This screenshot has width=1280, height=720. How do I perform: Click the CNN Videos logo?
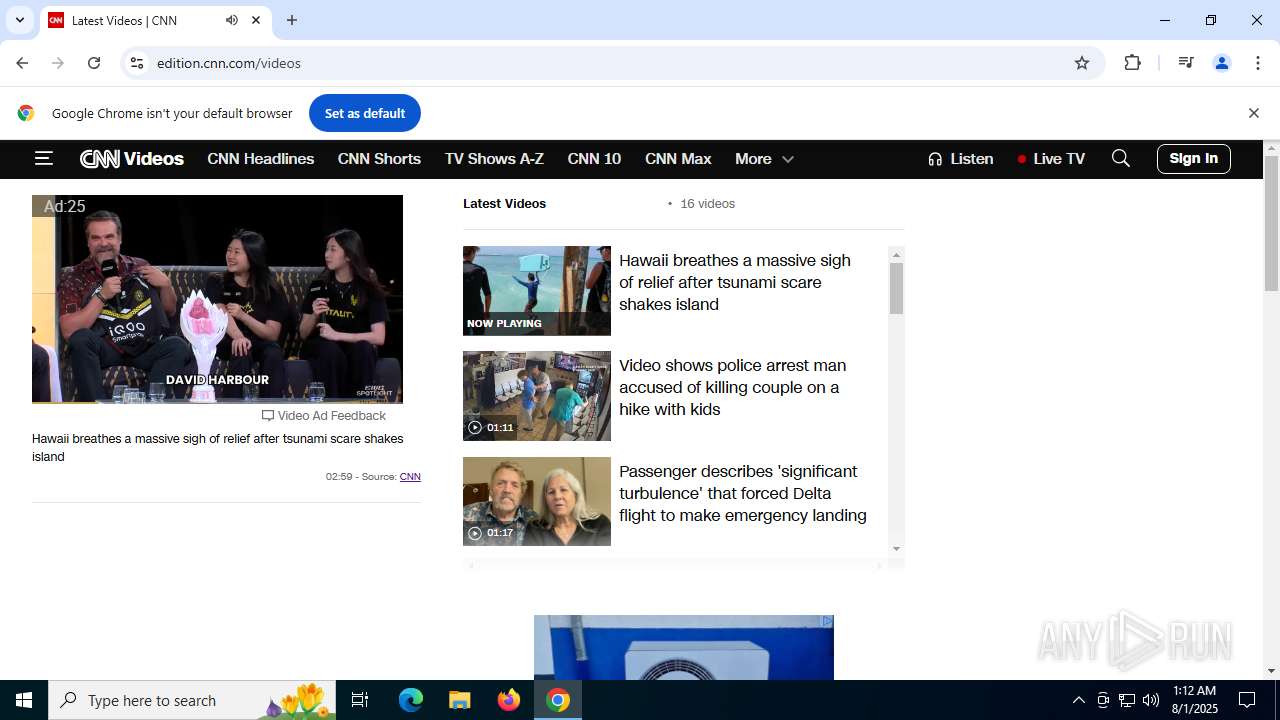coord(132,159)
